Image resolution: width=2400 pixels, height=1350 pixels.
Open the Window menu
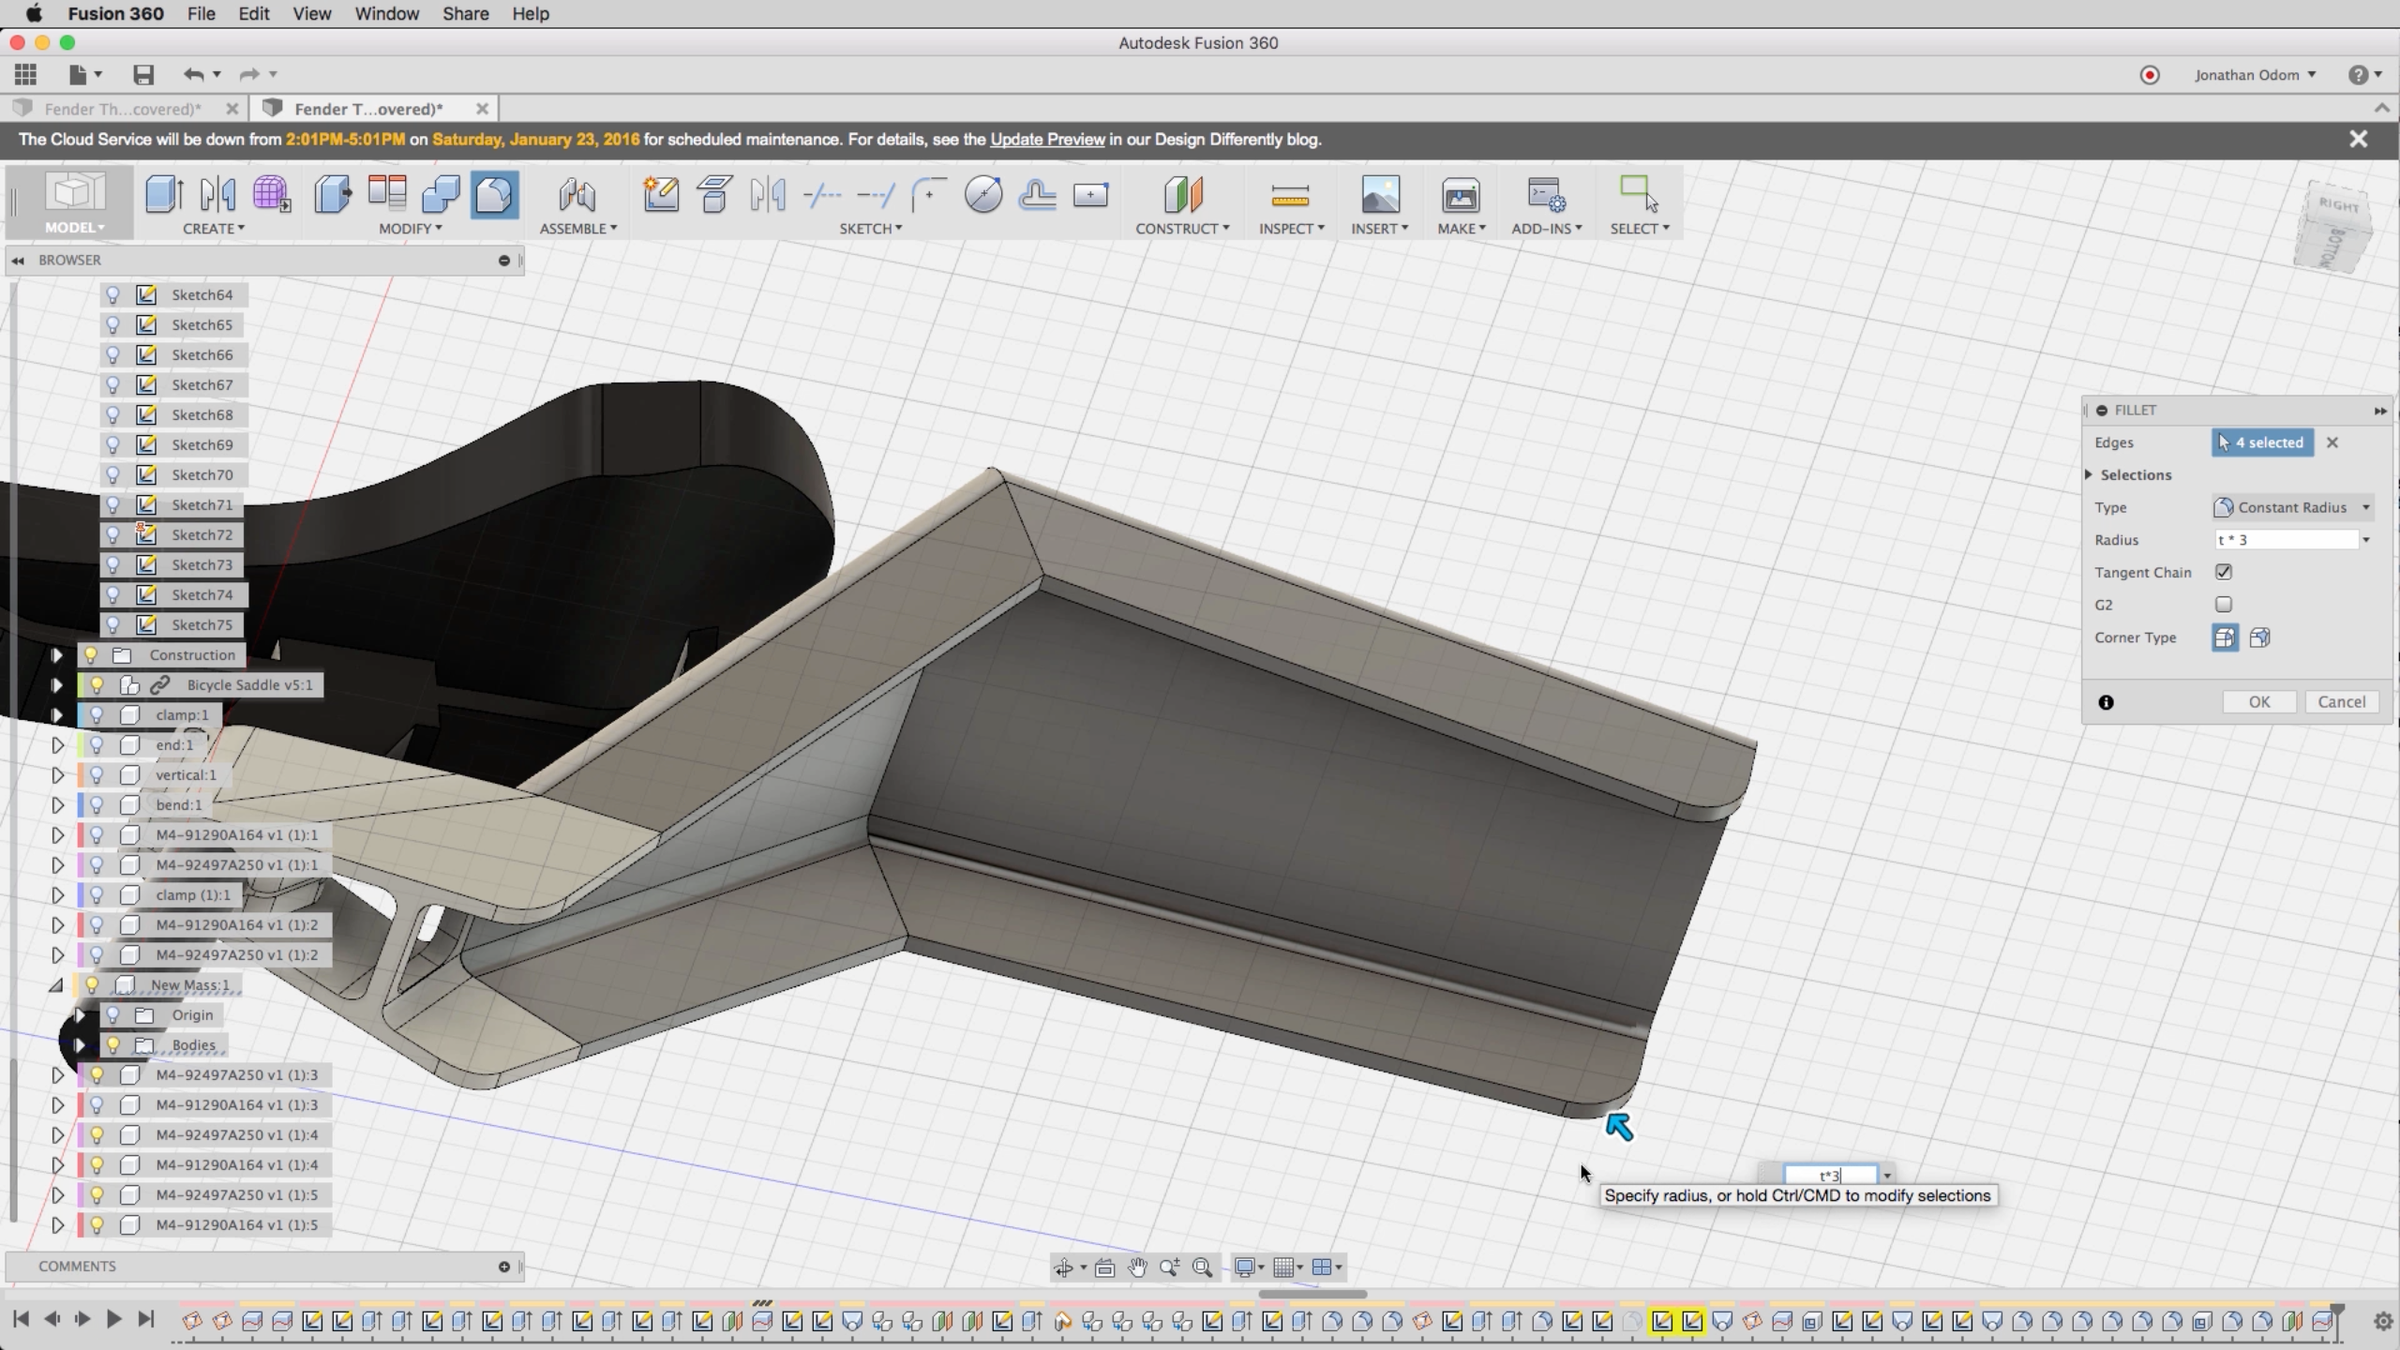pyautogui.click(x=386, y=14)
